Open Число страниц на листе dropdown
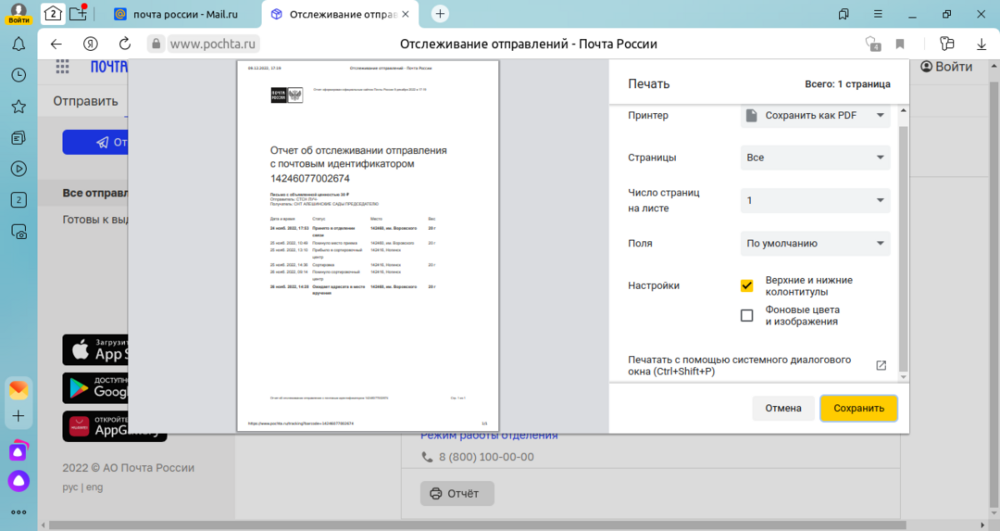 (x=815, y=200)
